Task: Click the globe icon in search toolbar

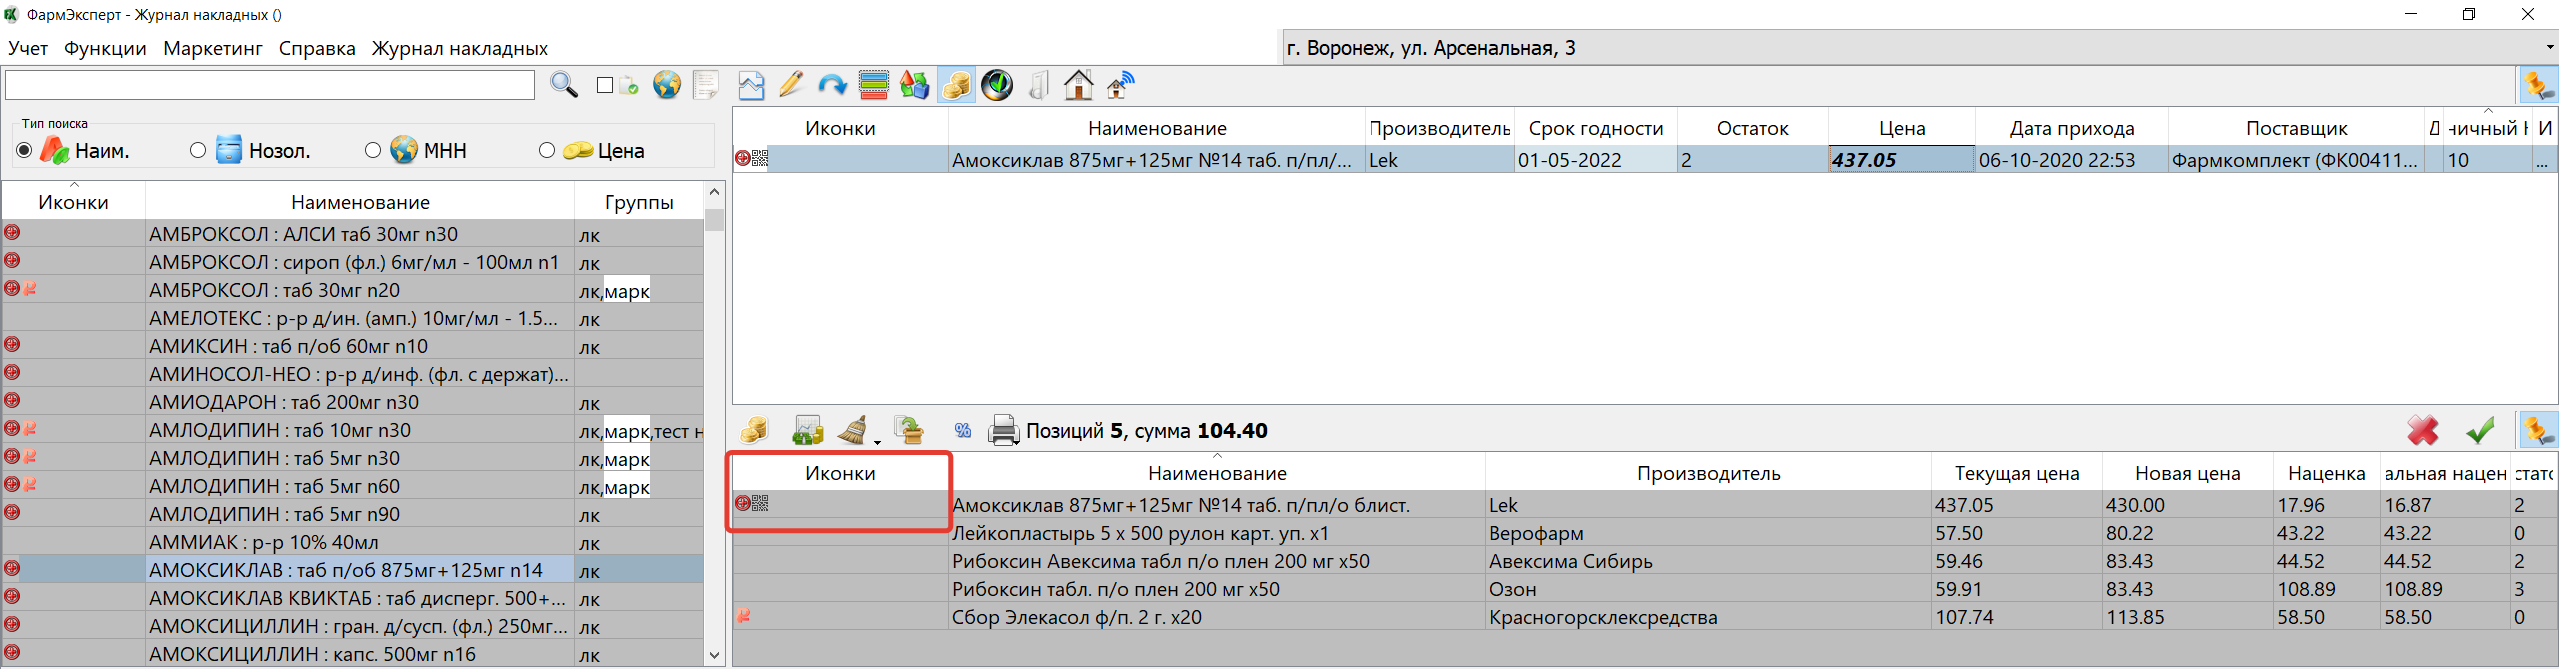Action: coord(667,86)
